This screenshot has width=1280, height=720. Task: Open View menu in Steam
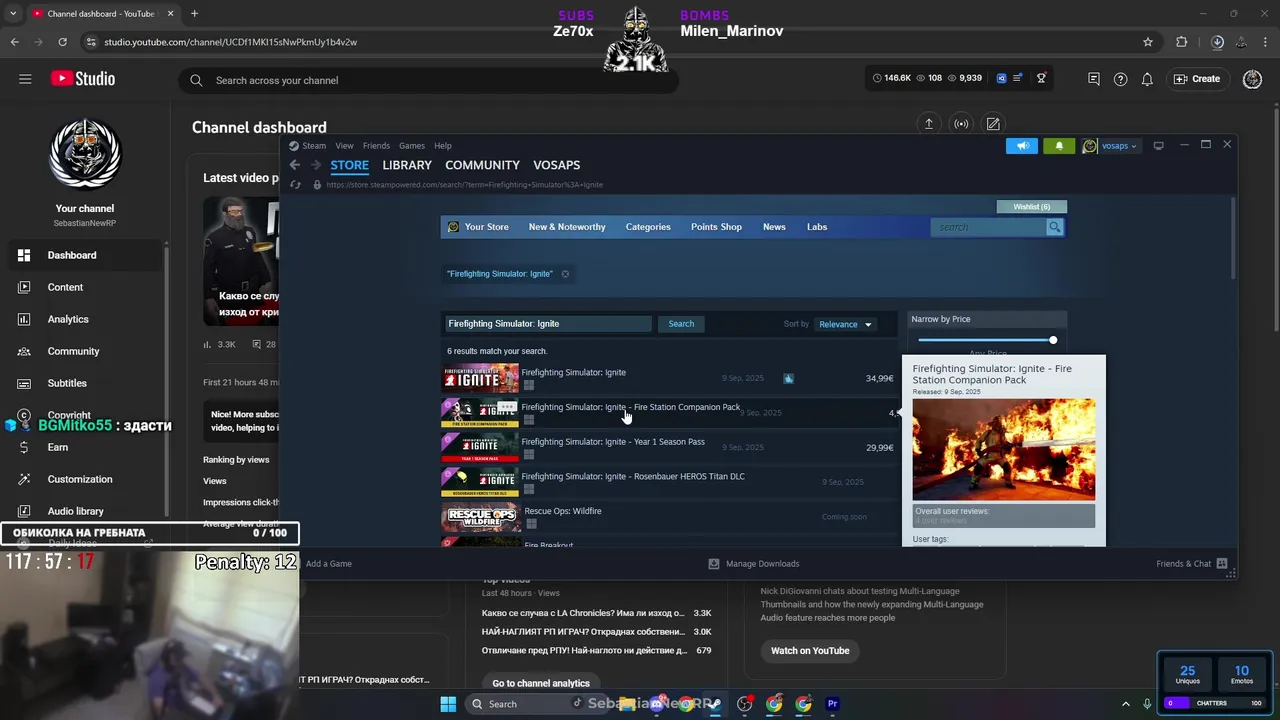coord(344,146)
